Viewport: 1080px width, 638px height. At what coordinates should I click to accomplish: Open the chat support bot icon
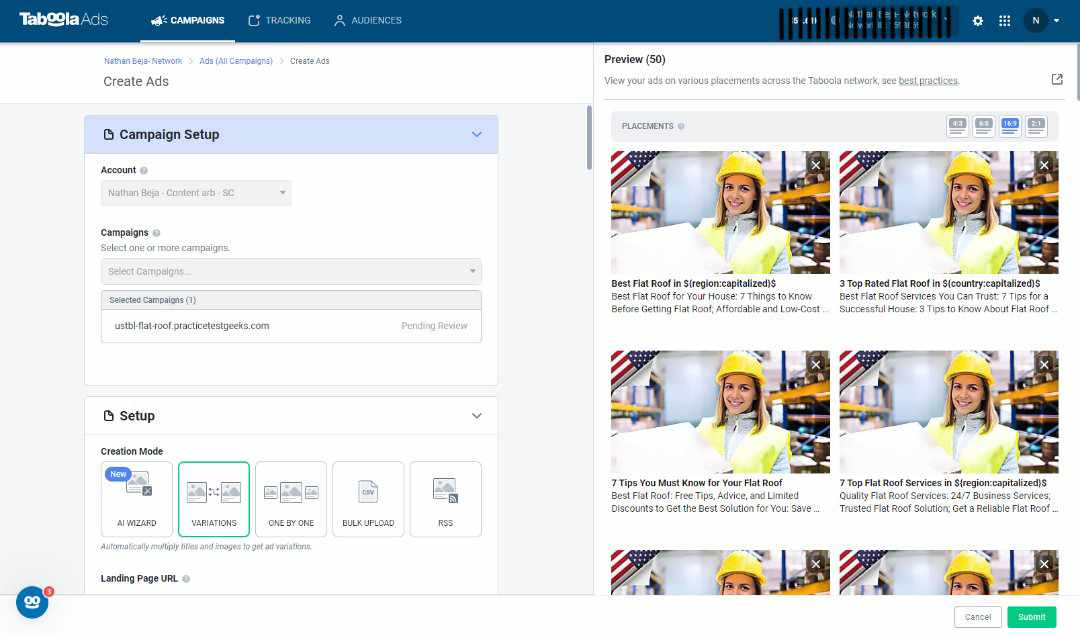point(32,602)
